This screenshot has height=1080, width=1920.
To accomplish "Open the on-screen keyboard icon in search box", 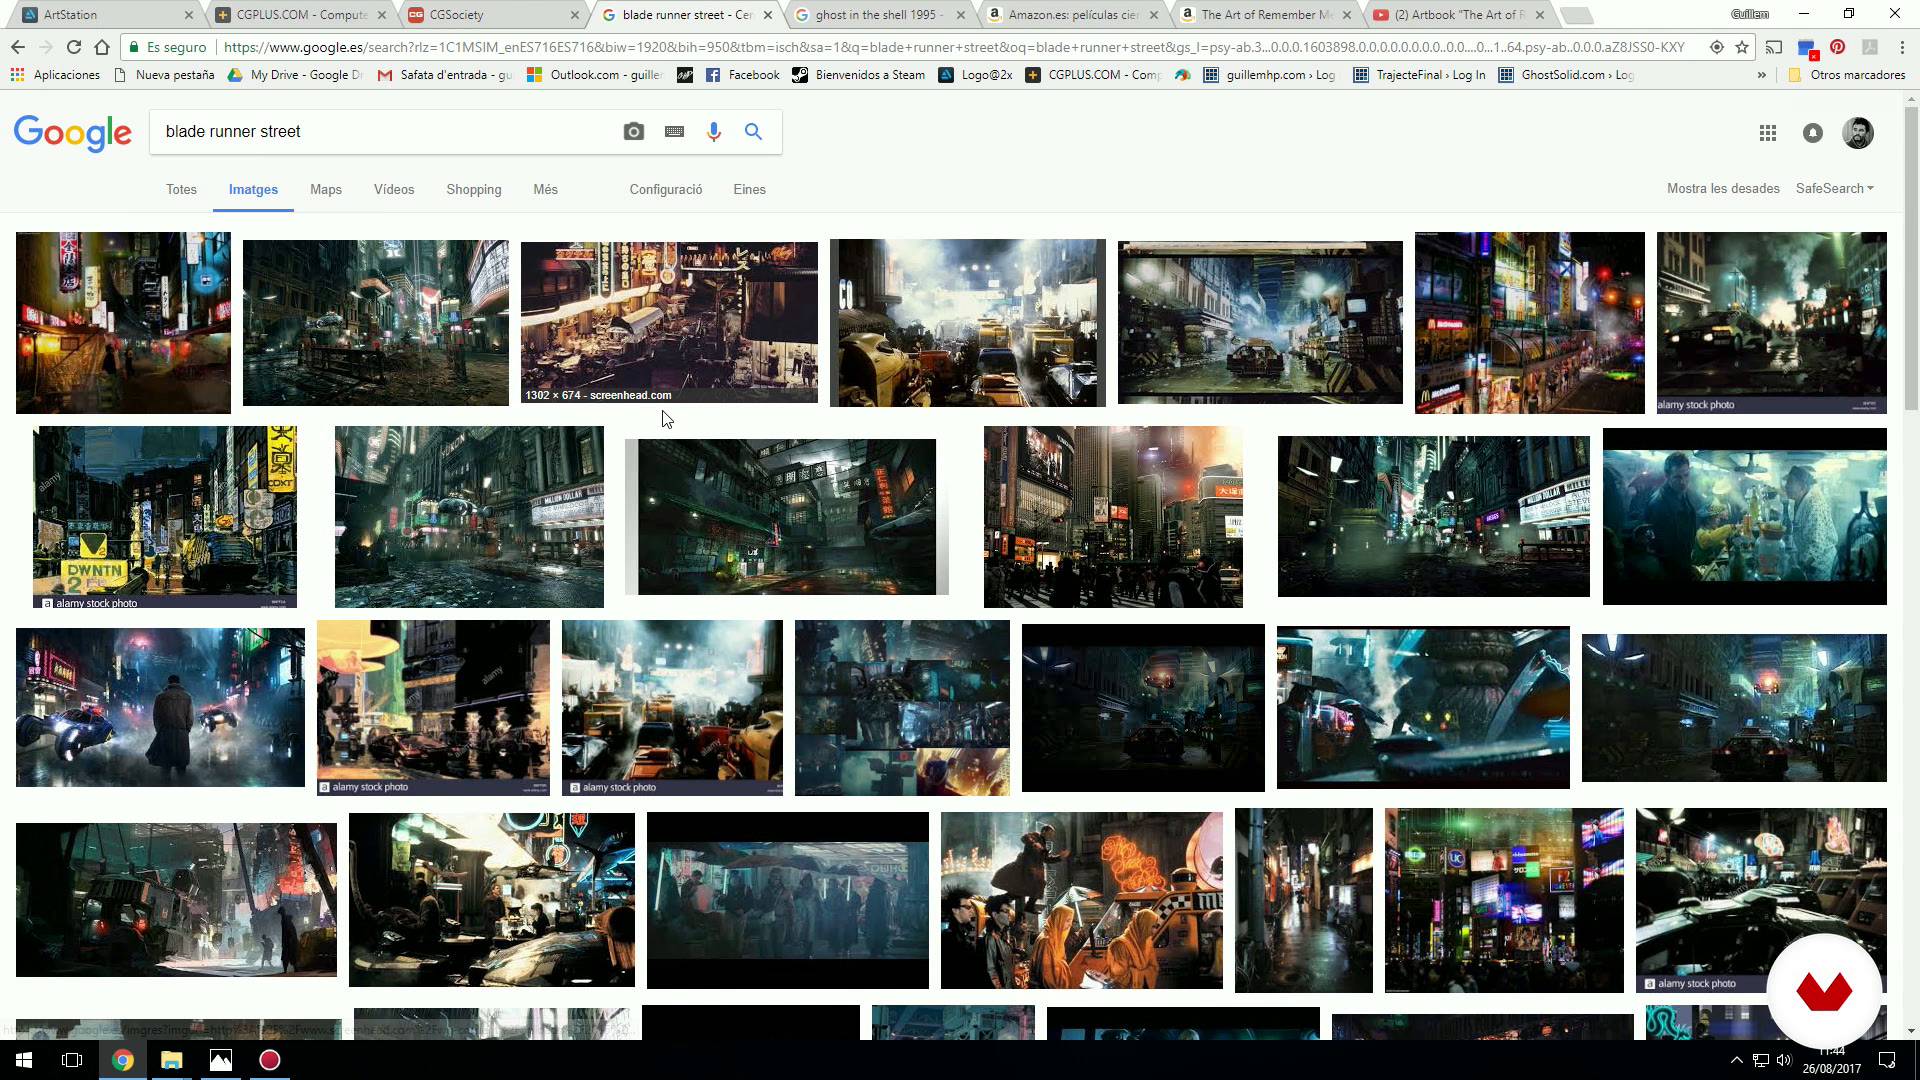I will [x=674, y=132].
